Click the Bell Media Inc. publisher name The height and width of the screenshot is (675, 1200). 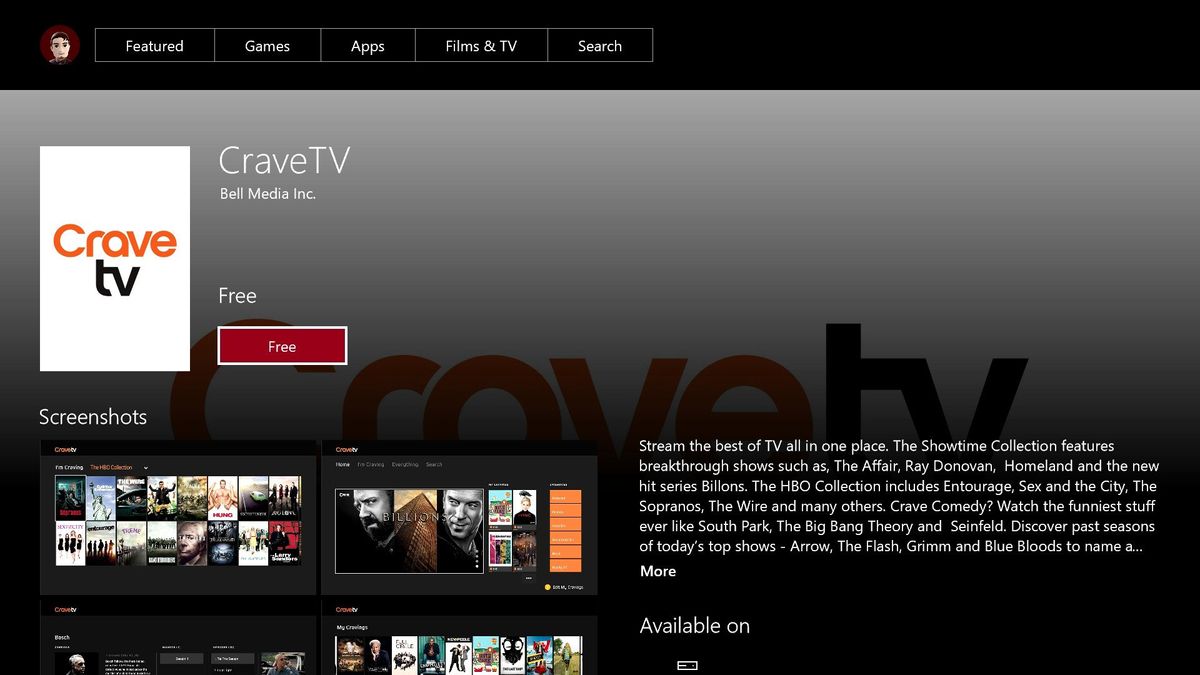pyautogui.click(x=268, y=194)
